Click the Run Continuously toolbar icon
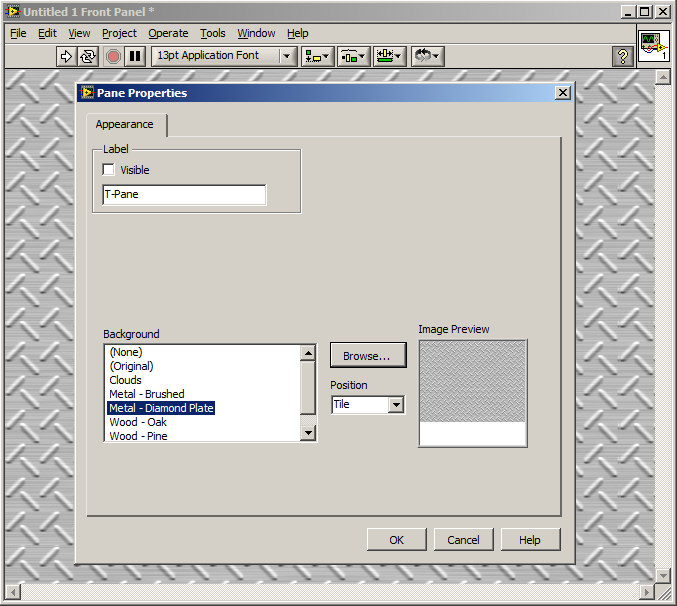The width and height of the screenshot is (677, 606). click(x=88, y=57)
